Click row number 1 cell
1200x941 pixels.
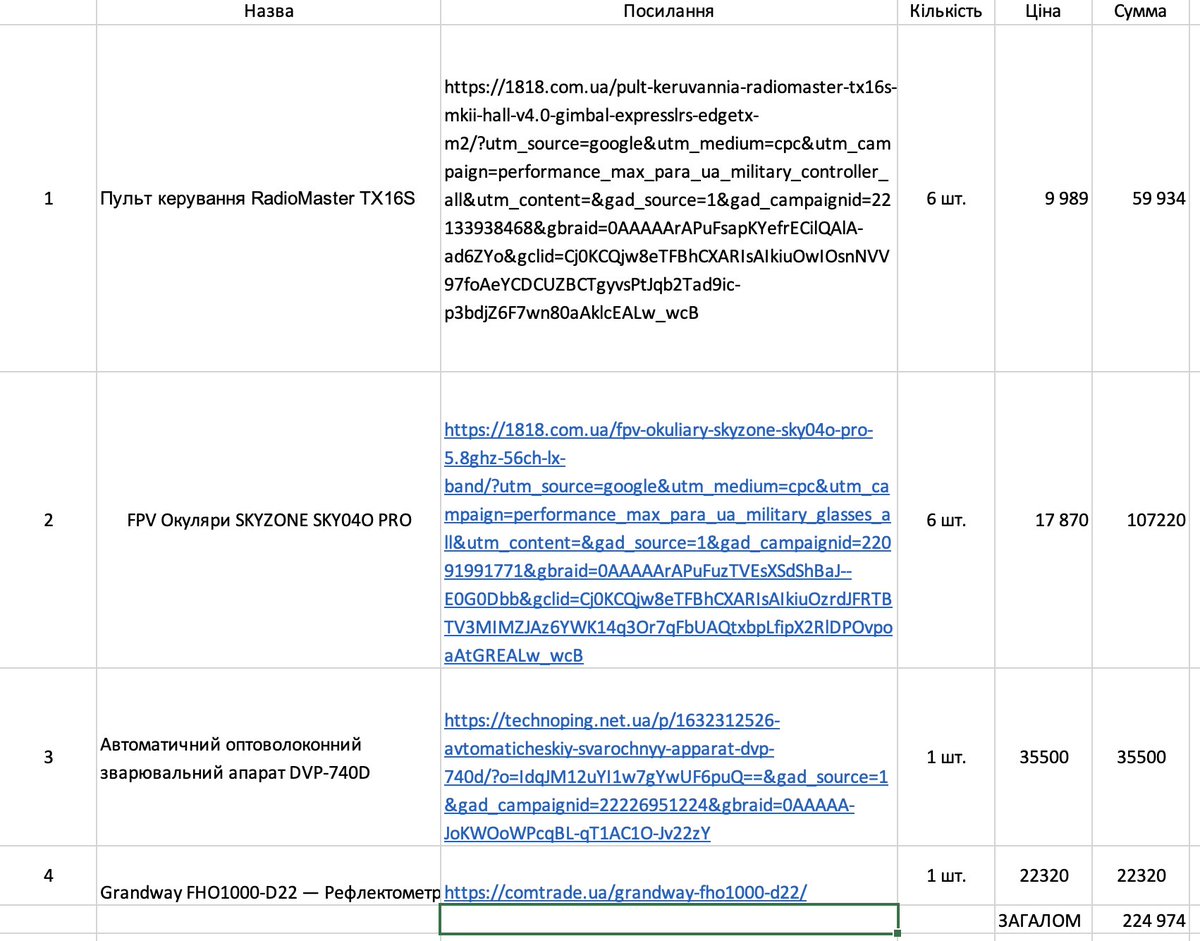pyautogui.click(x=49, y=198)
